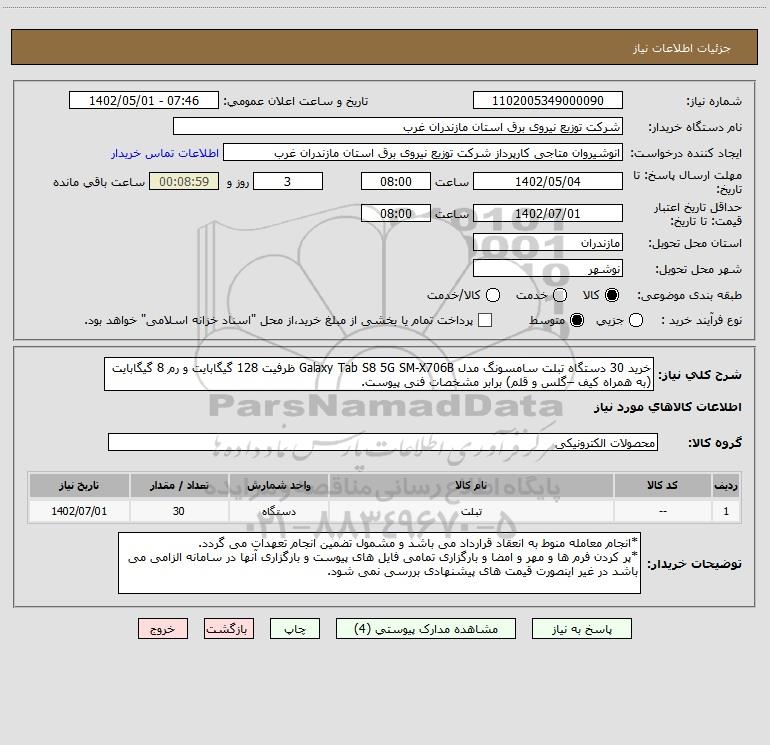Click the شهر محل تحویل field نوشهر

[x=548, y=269]
